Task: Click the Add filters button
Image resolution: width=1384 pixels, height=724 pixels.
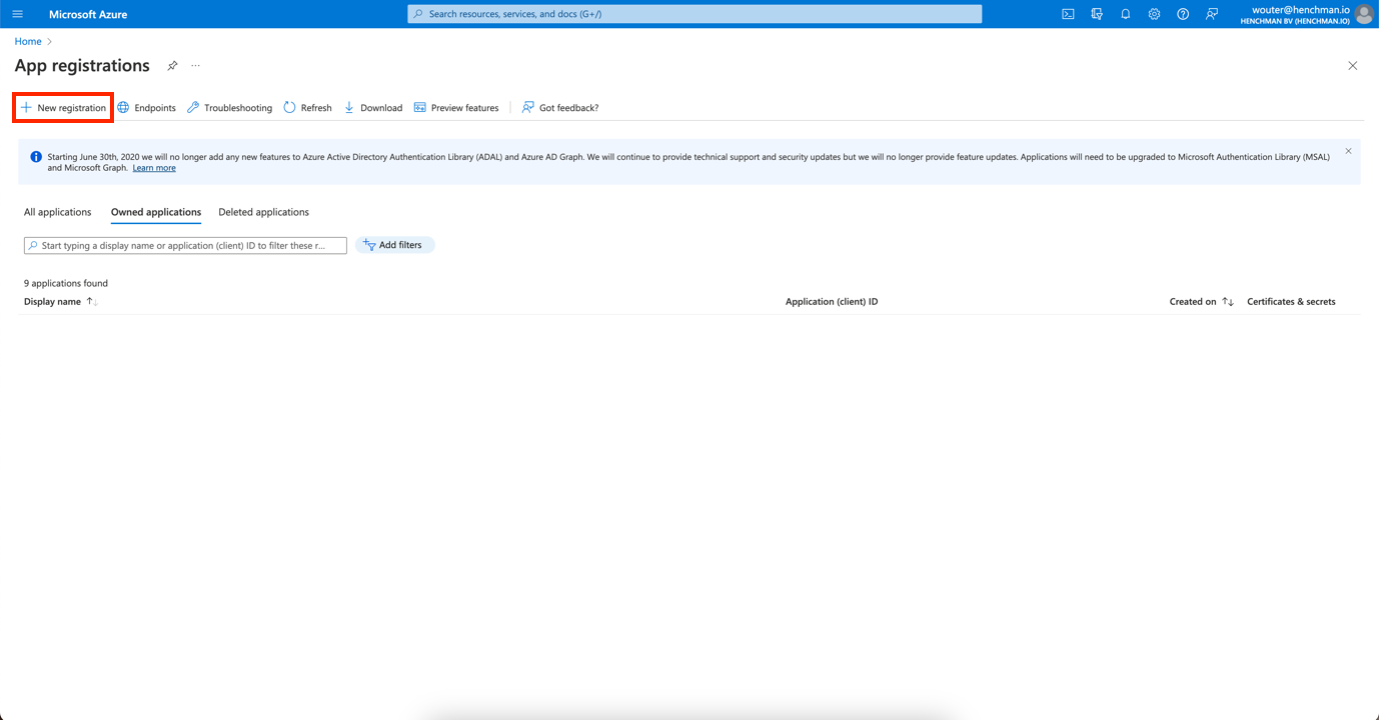Action: pyautogui.click(x=395, y=245)
